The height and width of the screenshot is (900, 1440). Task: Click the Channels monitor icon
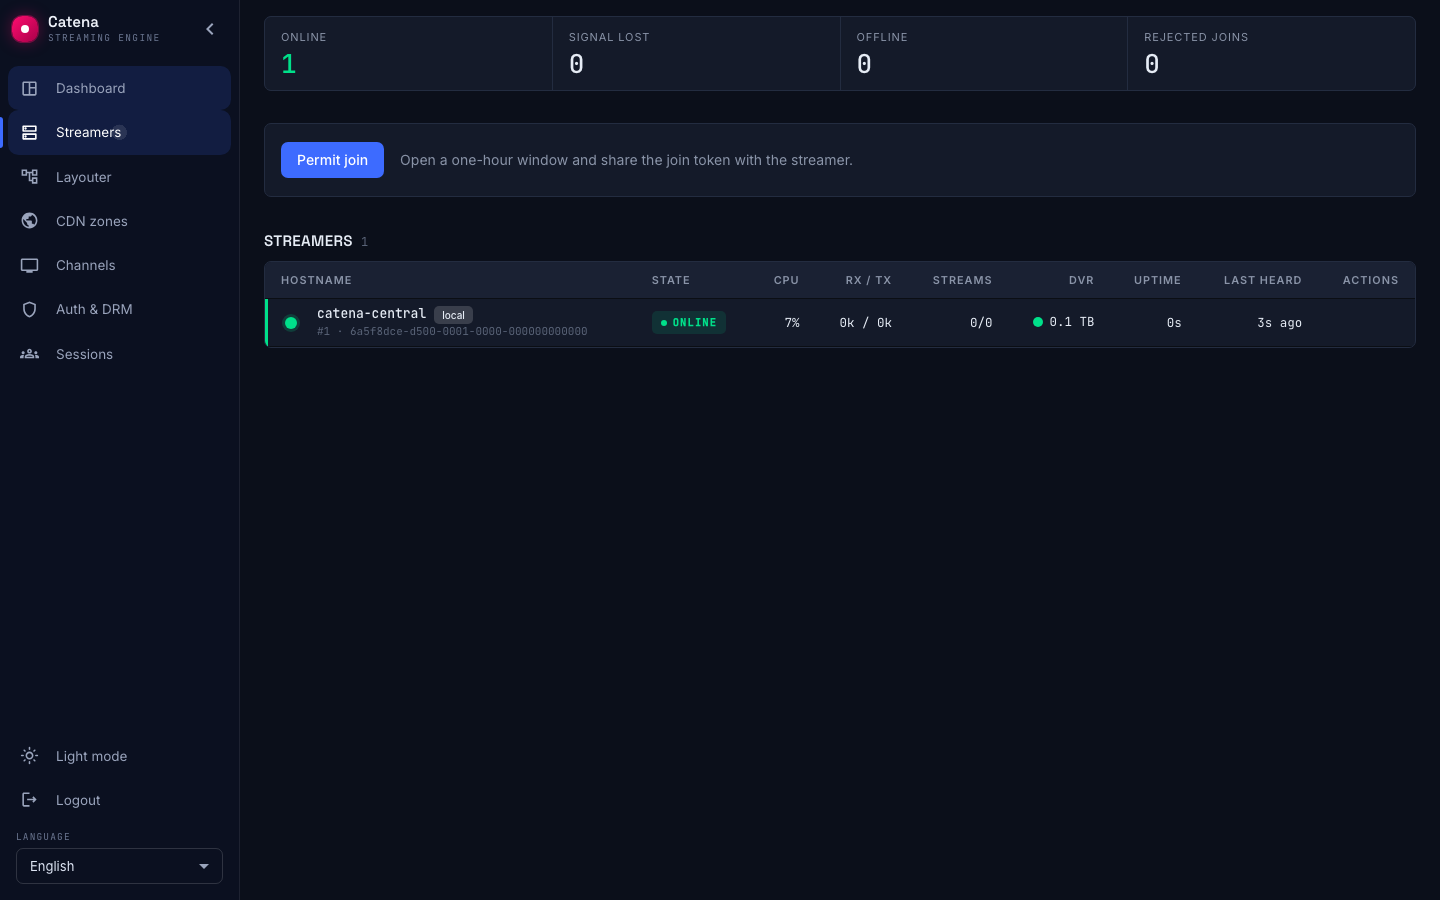tap(30, 265)
